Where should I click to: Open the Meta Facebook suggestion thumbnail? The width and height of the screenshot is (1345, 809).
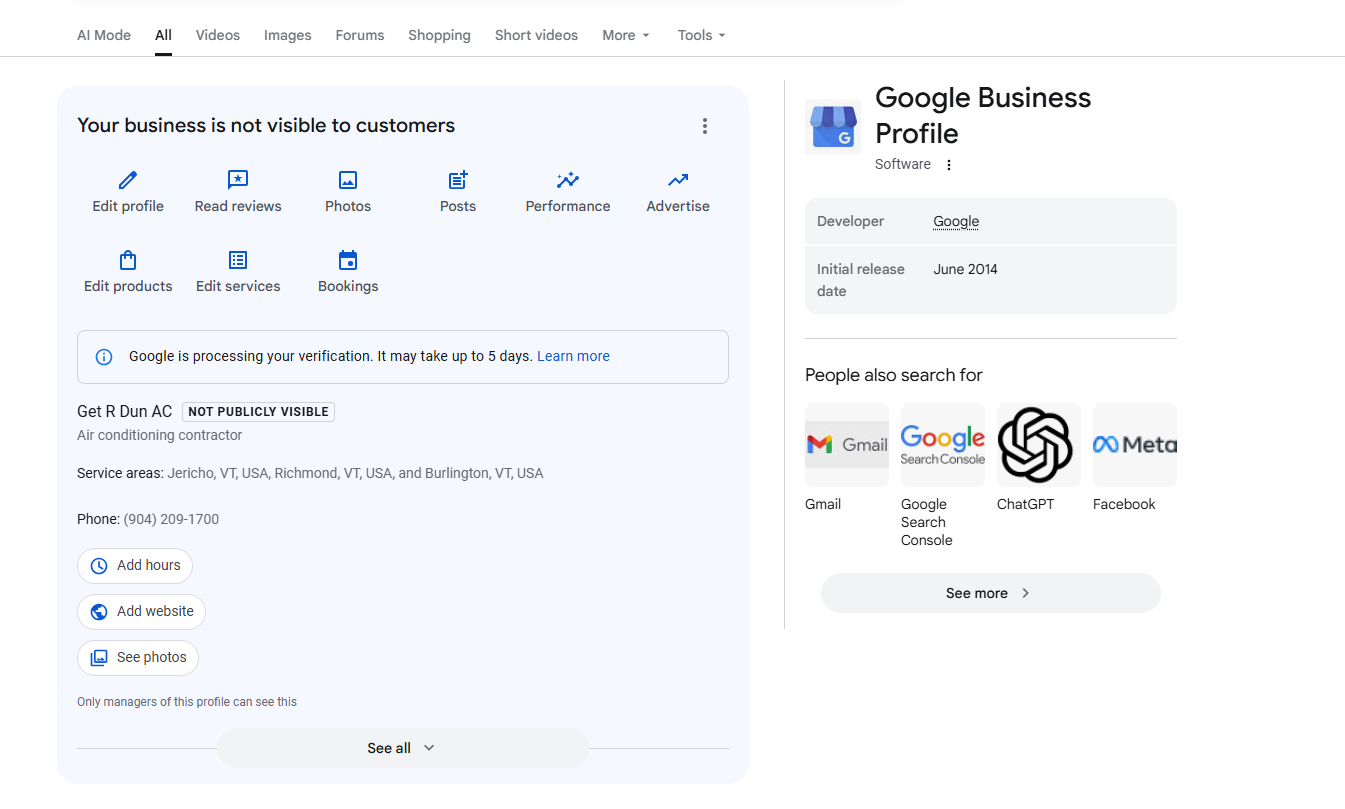[1135, 445]
